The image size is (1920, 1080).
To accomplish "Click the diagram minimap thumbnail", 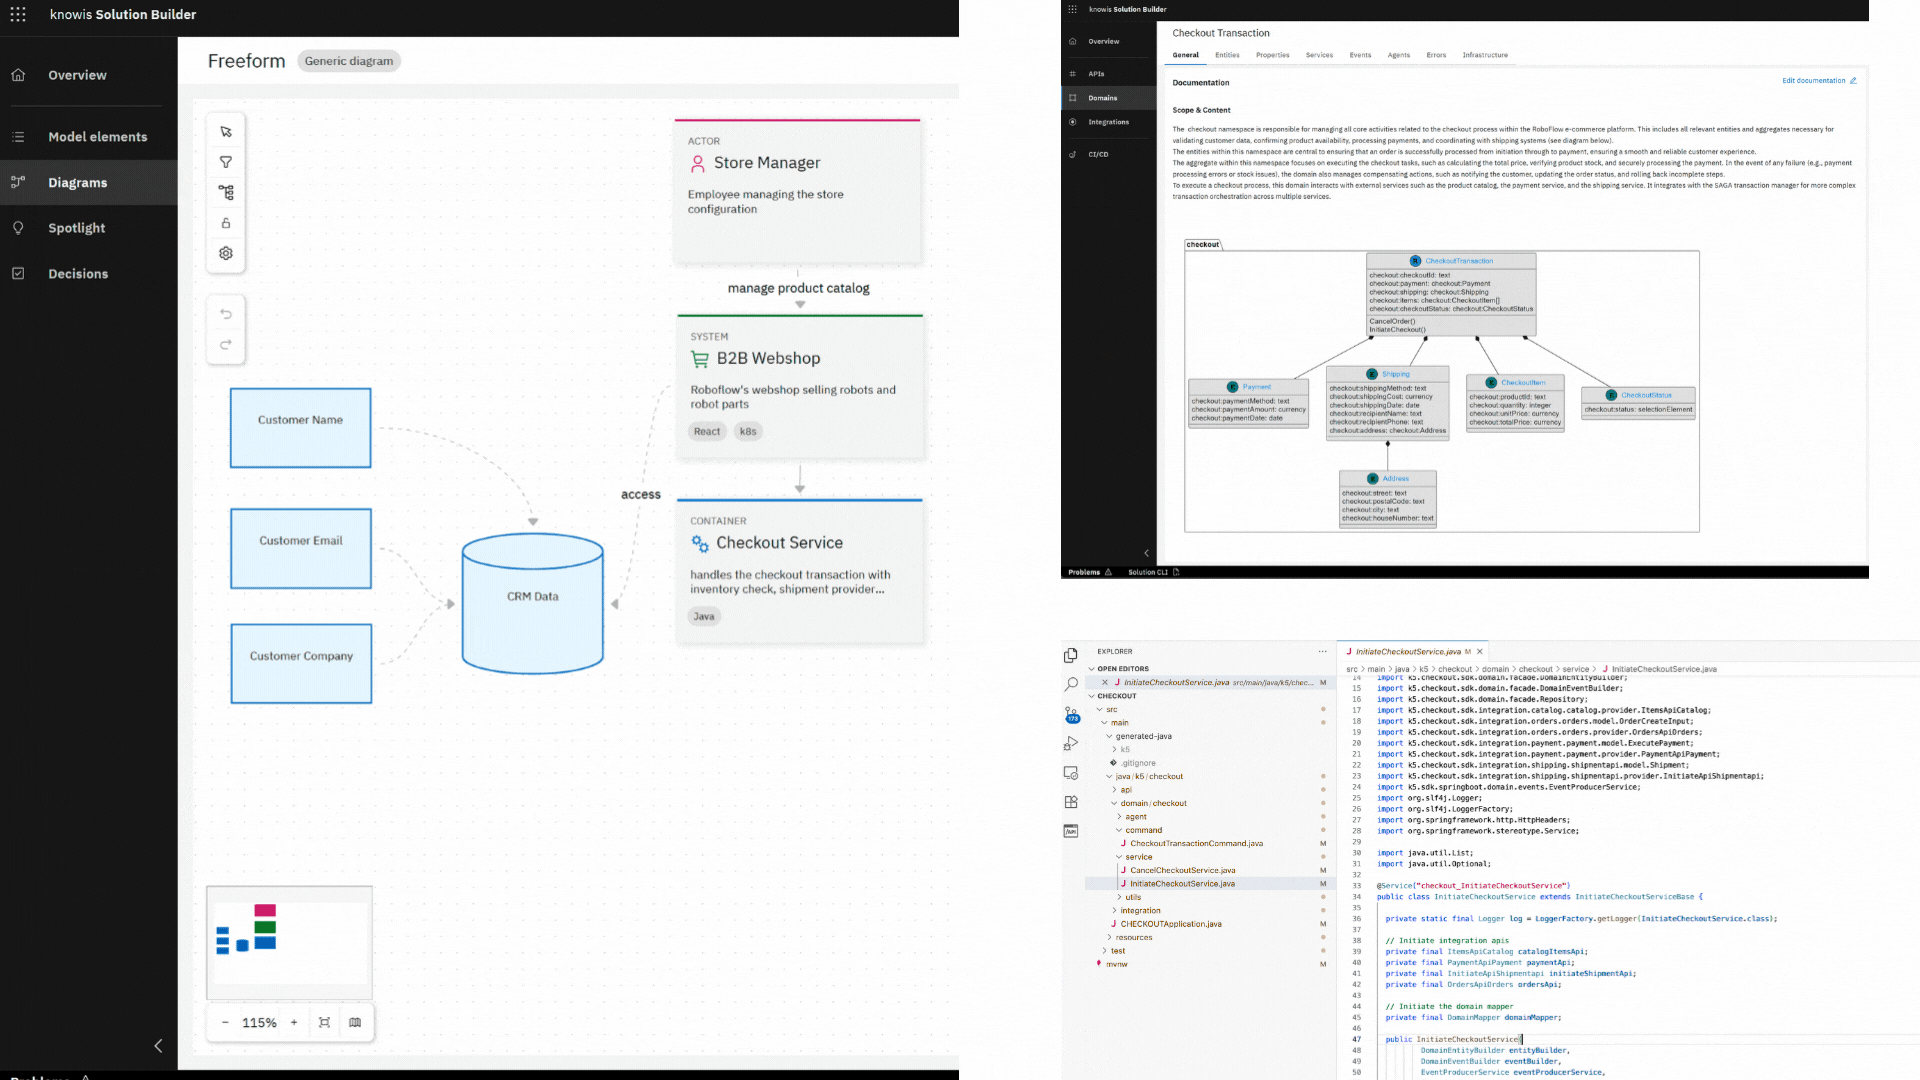I will click(289, 941).
